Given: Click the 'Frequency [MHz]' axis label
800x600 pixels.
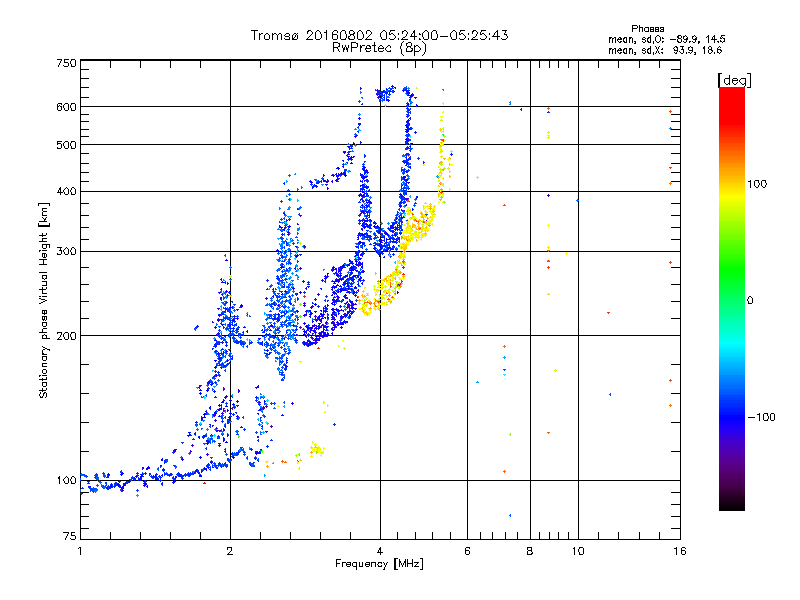Looking at the screenshot, I should [379, 564].
